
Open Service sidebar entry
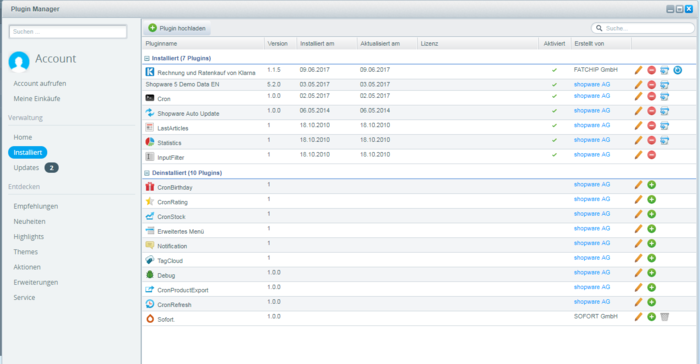[x=24, y=297]
